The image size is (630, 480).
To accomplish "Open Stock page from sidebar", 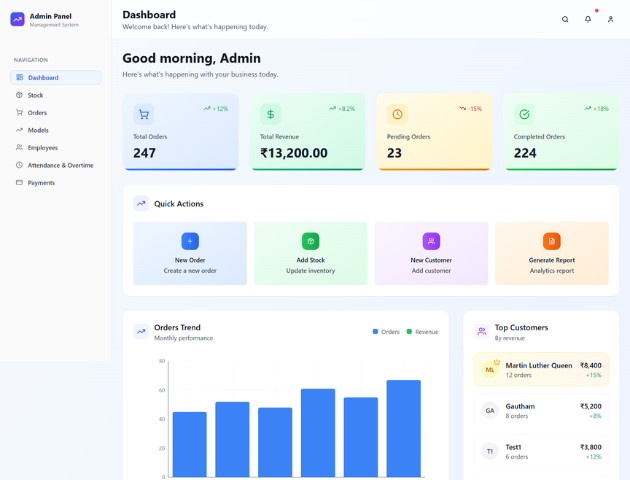I will [x=56, y=95].
